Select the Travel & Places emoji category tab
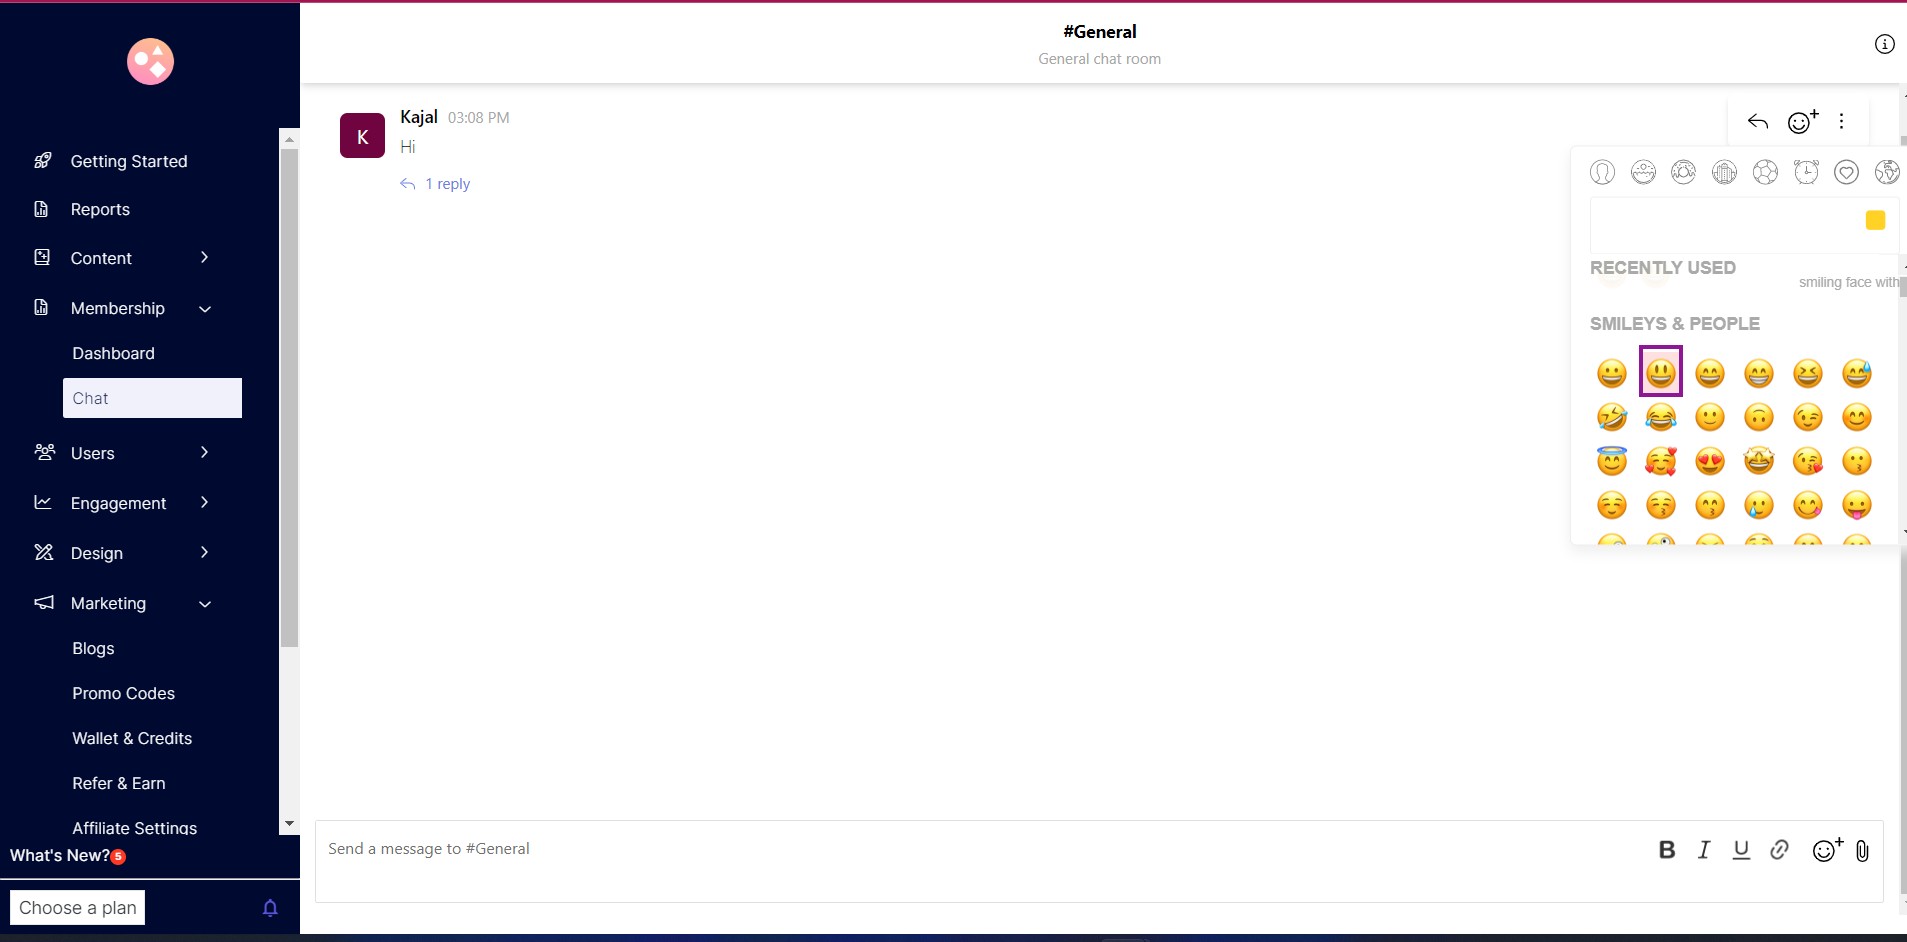Image resolution: width=1907 pixels, height=942 pixels. [x=1725, y=172]
